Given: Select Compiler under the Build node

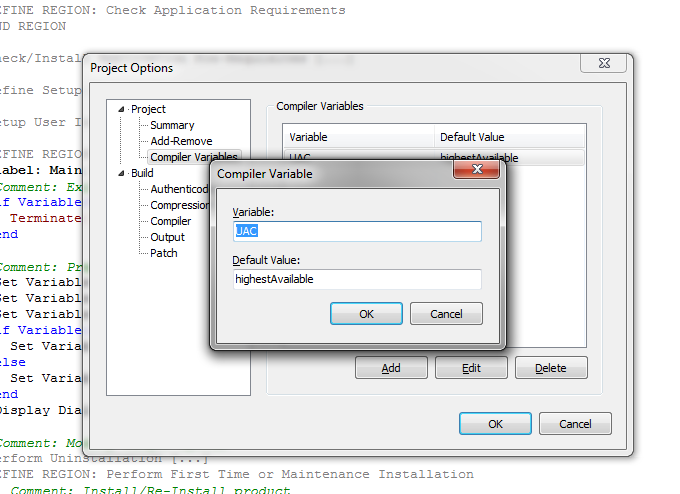Looking at the screenshot, I should (170, 221).
